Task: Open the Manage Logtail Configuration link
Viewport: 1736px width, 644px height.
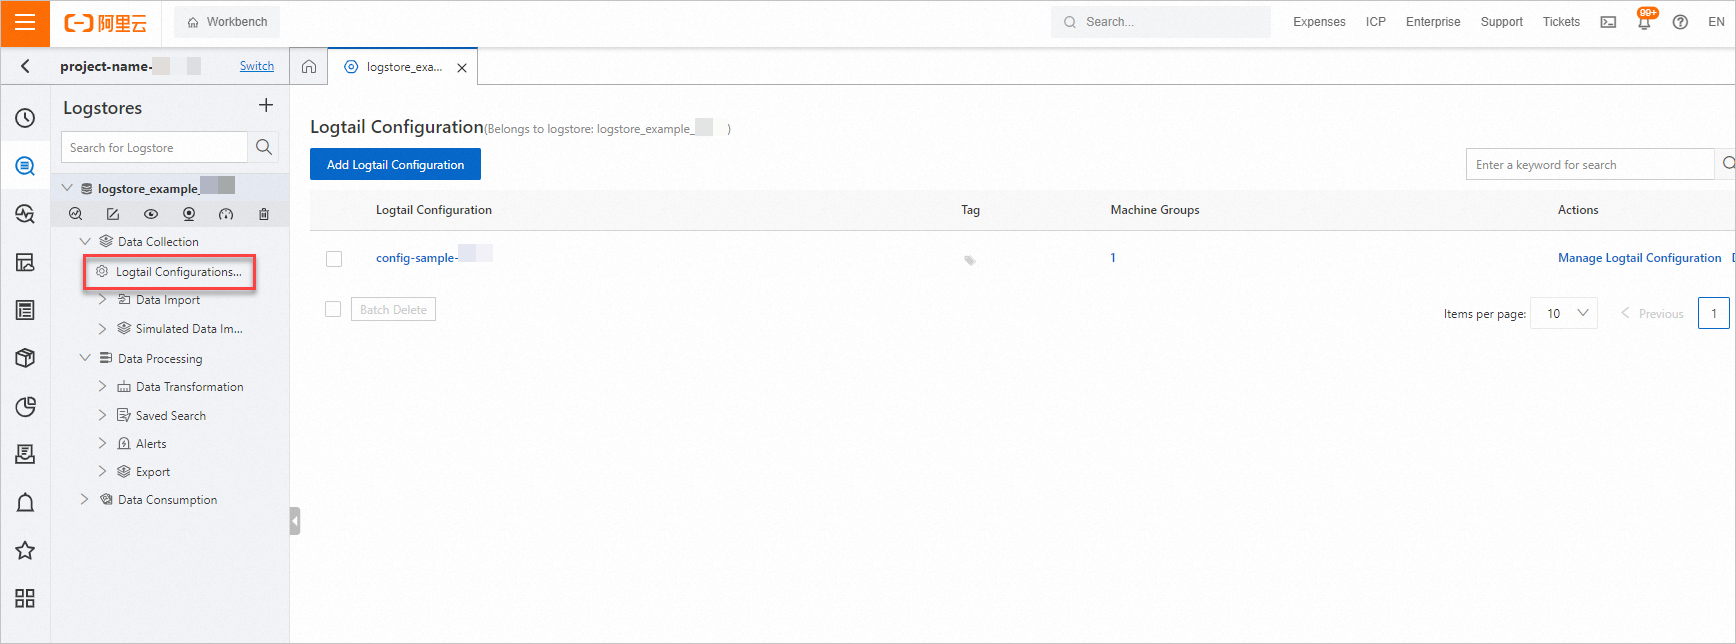Action: click(x=1639, y=258)
